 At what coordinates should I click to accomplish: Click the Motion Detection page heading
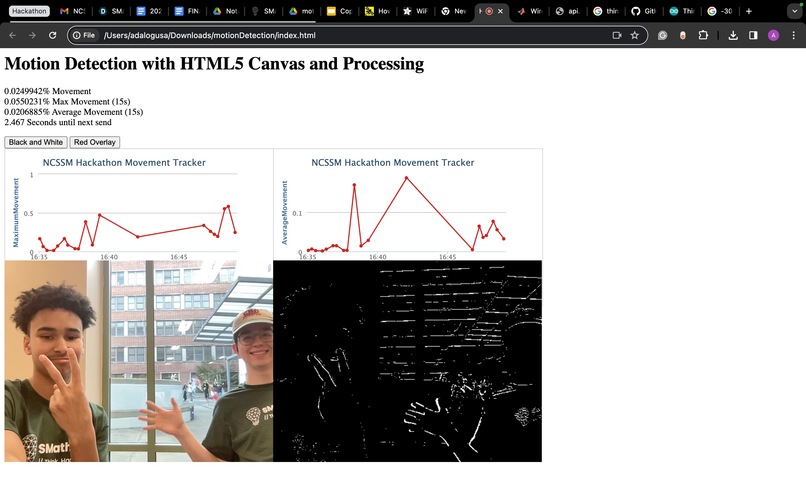(x=214, y=64)
